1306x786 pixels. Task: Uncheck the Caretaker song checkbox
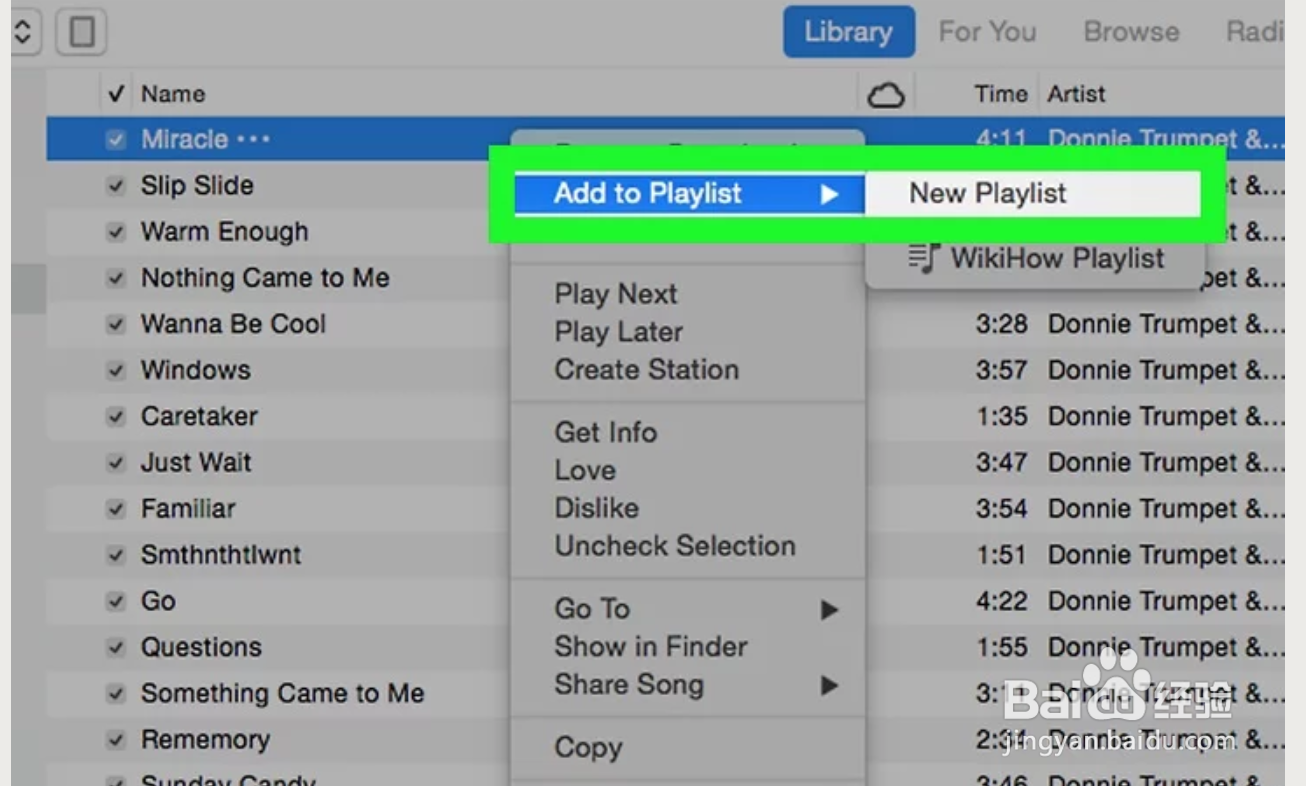tap(116, 416)
